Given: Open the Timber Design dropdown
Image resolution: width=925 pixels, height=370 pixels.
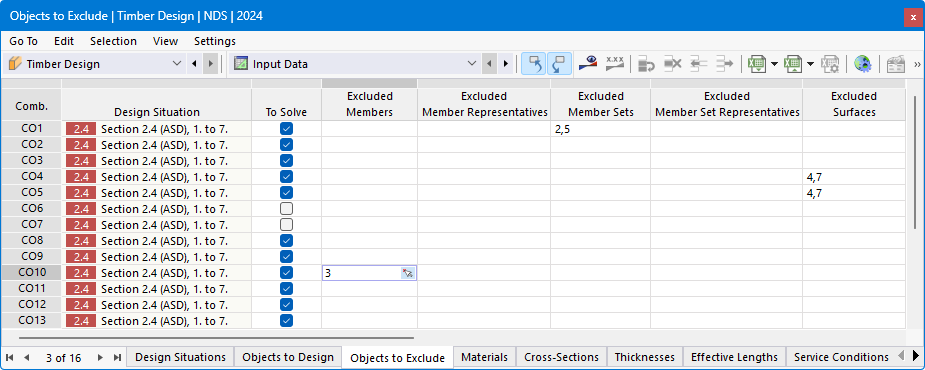Looking at the screenshot, I should [177, 64].
